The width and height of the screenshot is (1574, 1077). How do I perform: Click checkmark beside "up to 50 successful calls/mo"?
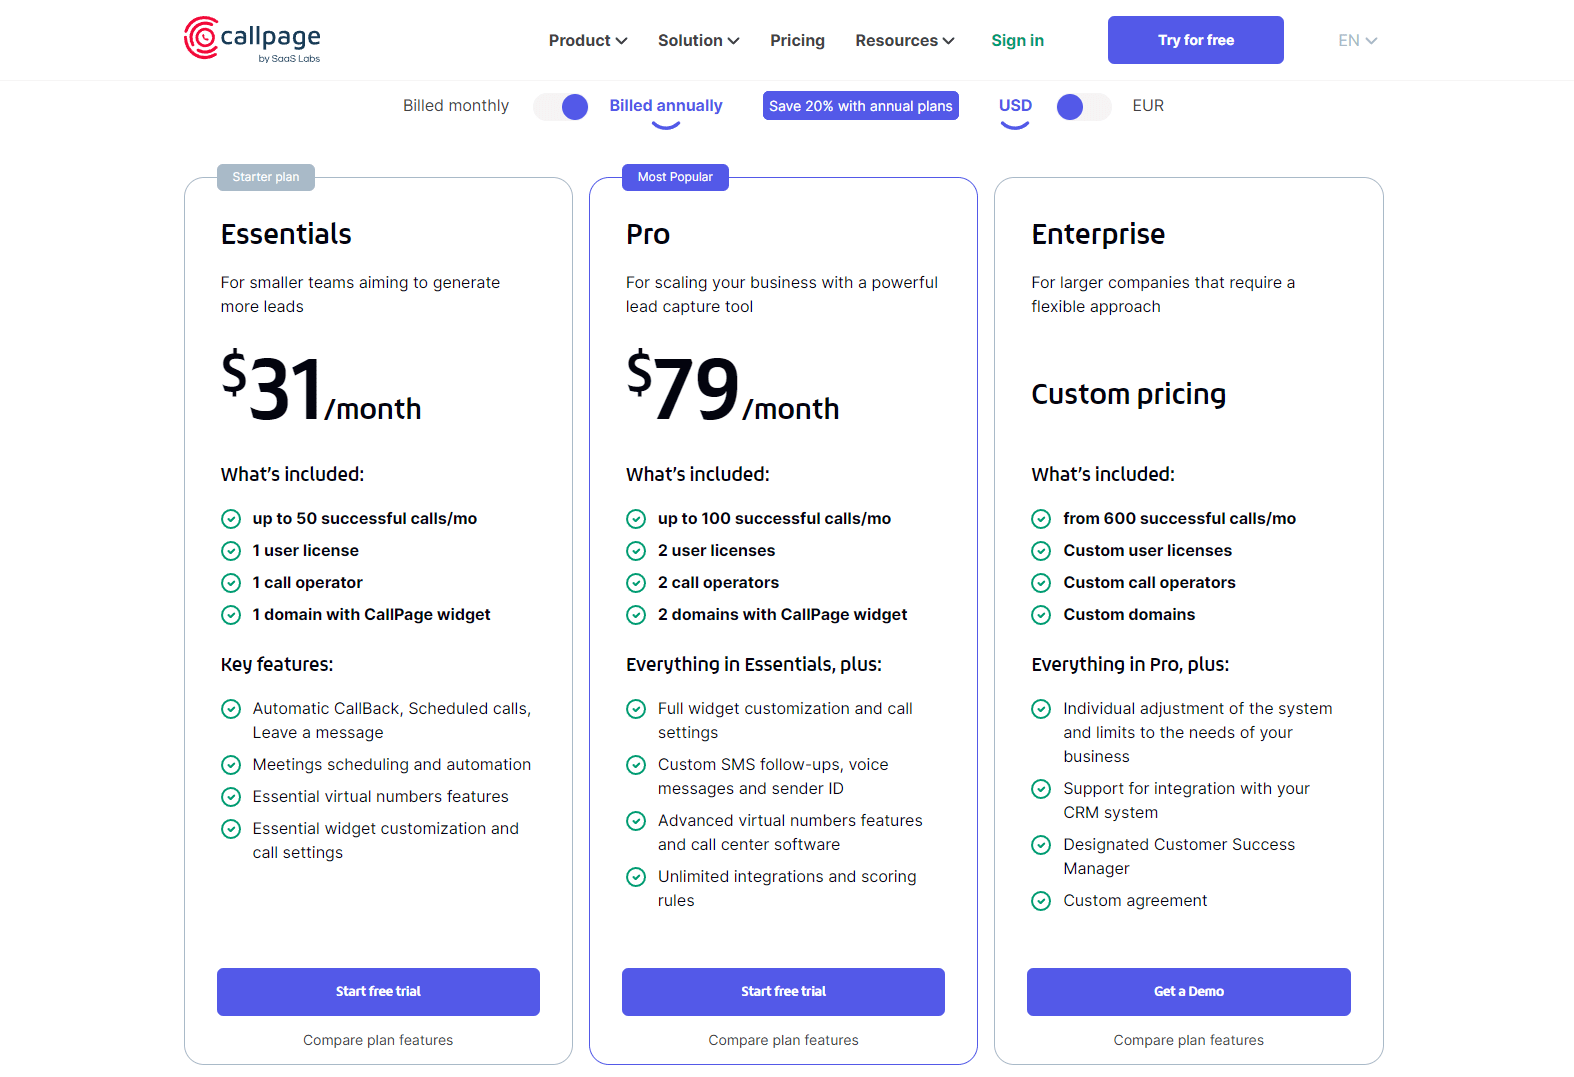coord(231,519)
